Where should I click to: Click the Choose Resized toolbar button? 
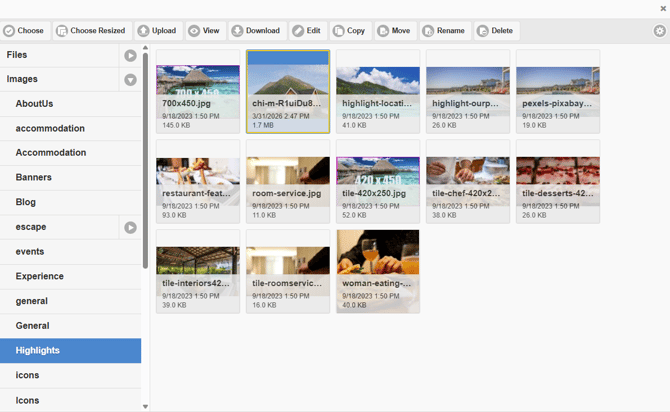[x=91, y=31]
